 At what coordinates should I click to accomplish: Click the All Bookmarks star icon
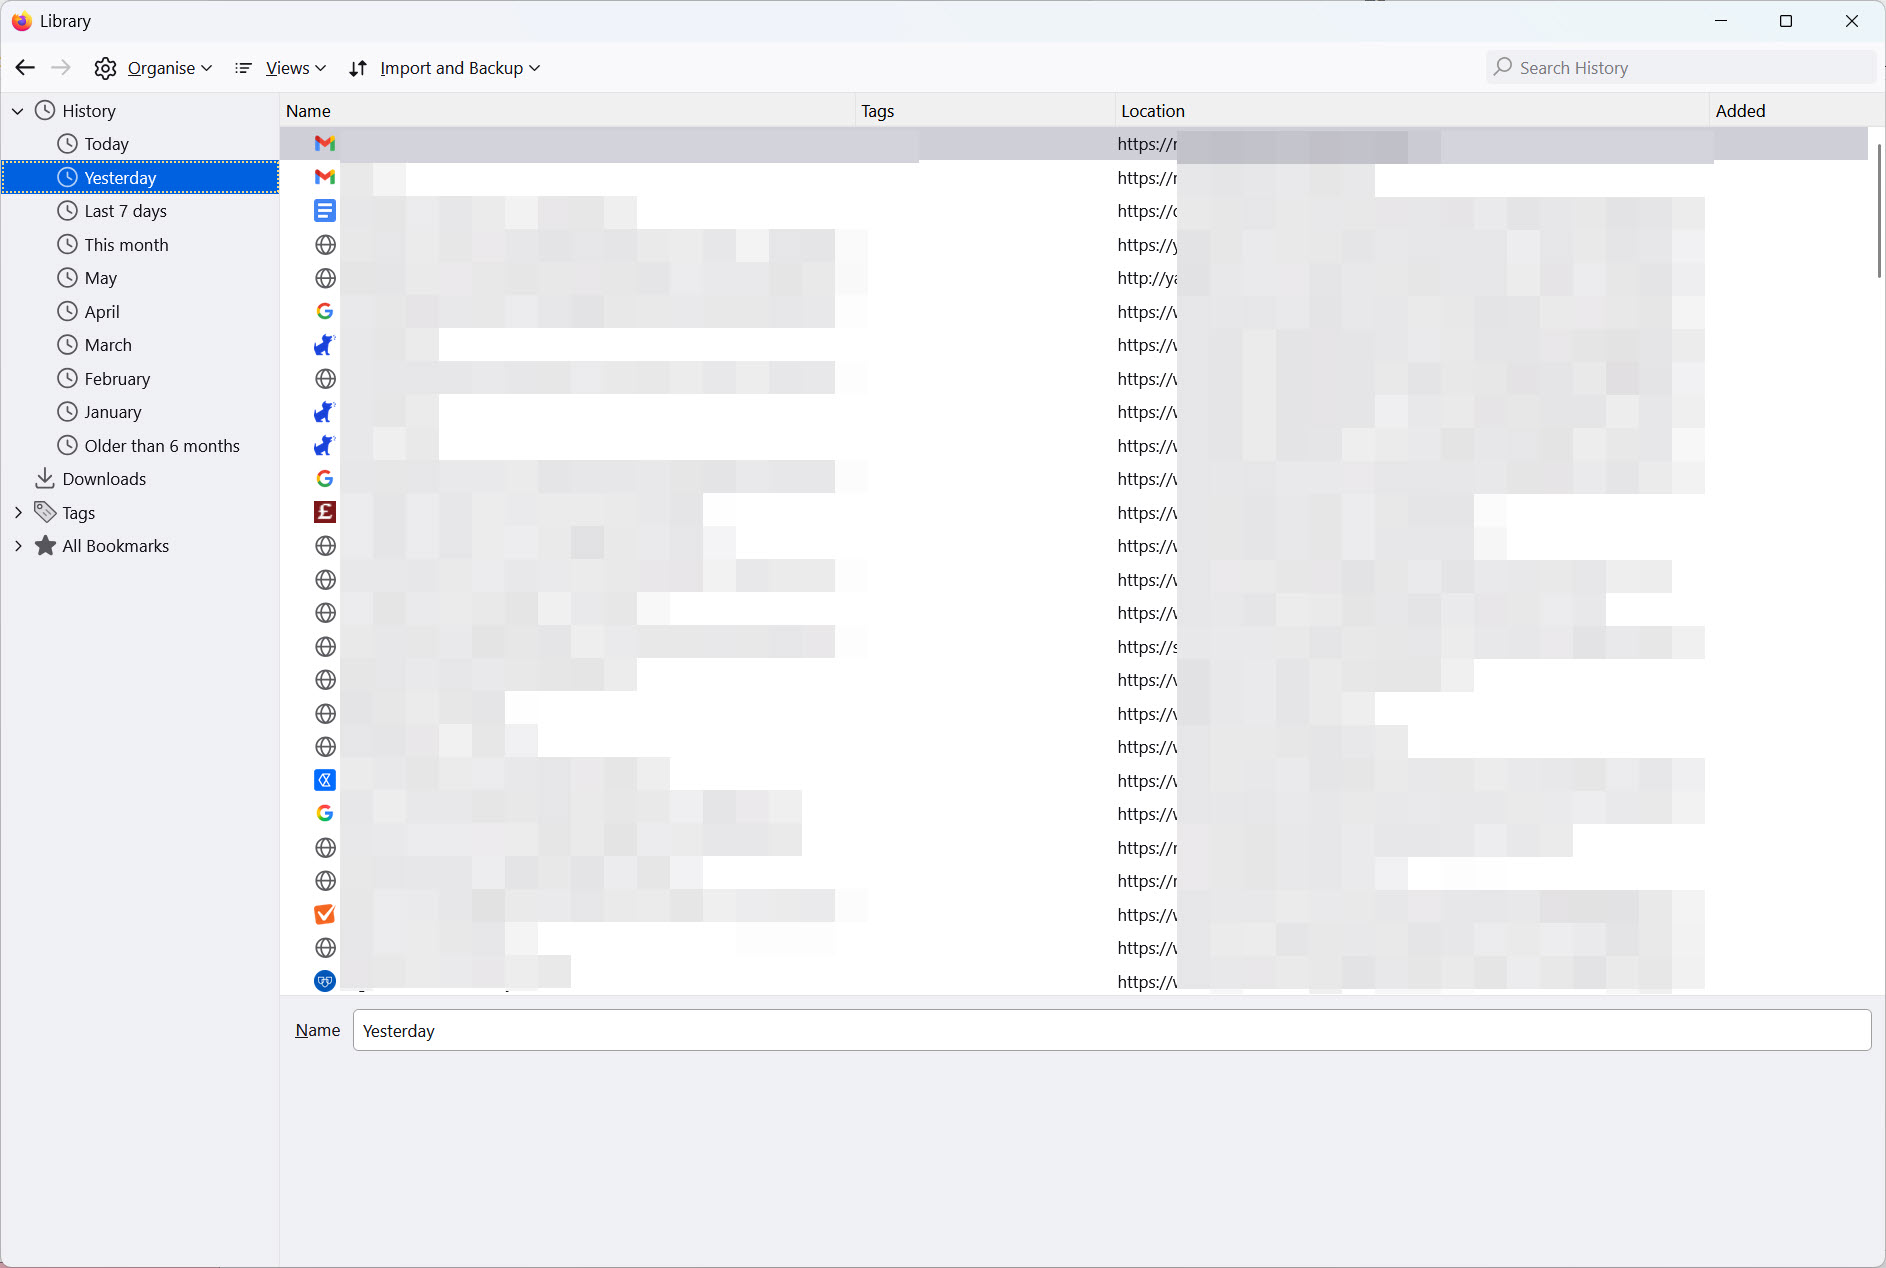click(45, 546)
